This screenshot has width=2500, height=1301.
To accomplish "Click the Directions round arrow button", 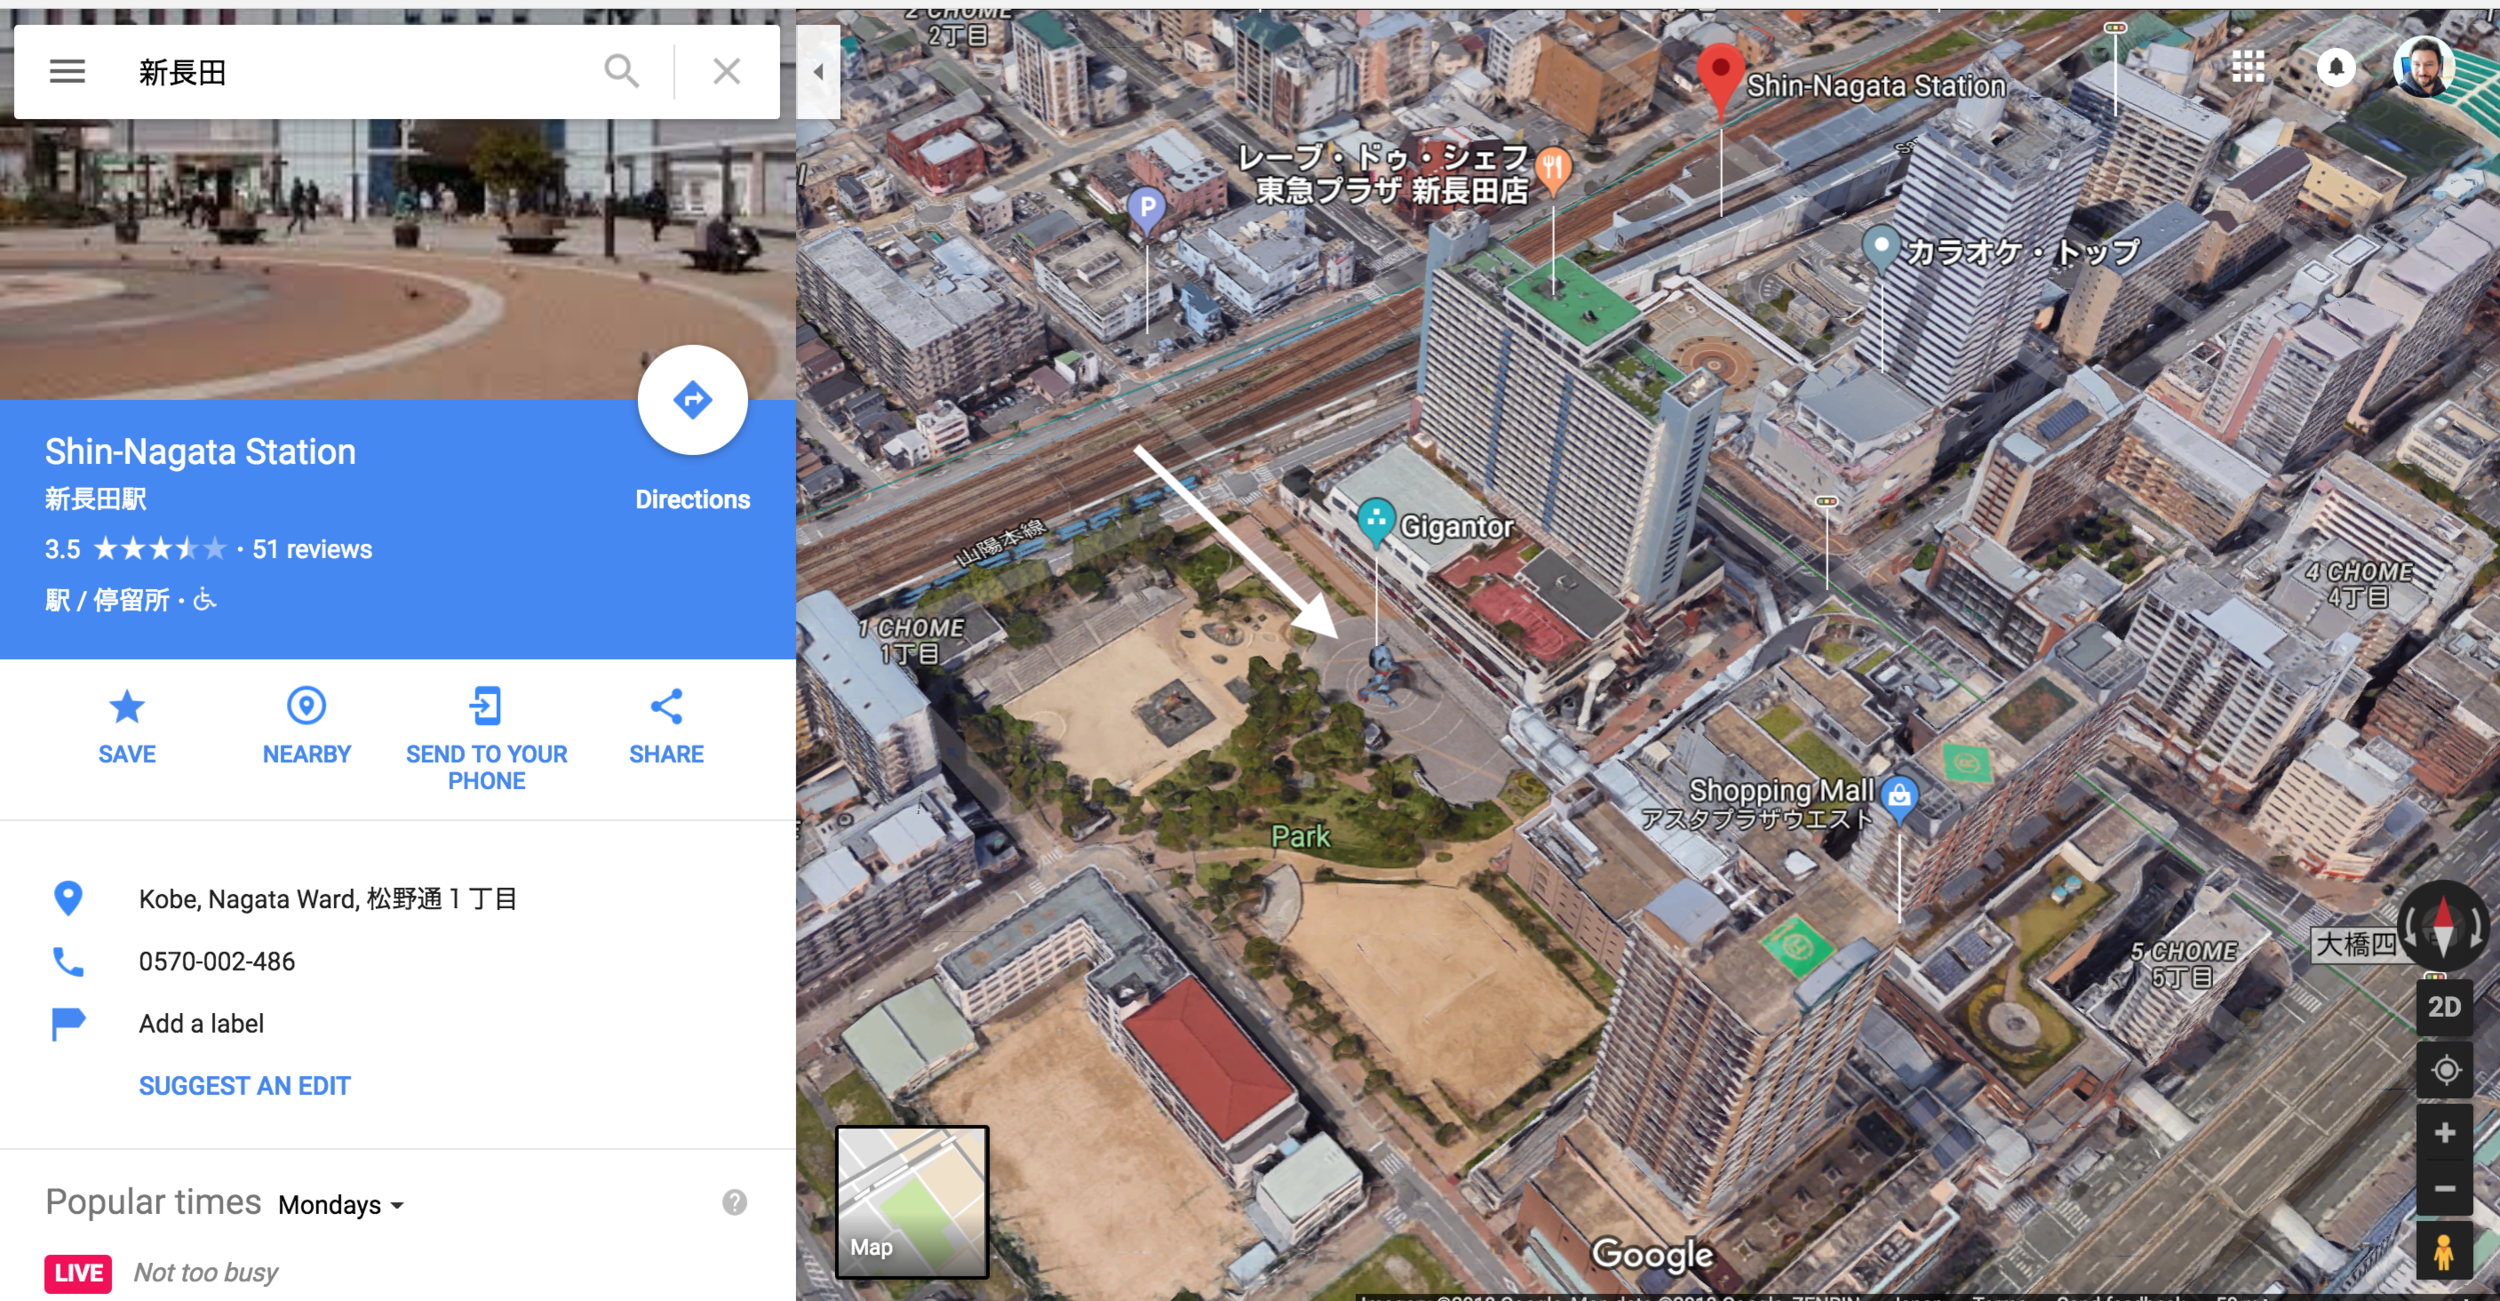I will click(692, 400).
